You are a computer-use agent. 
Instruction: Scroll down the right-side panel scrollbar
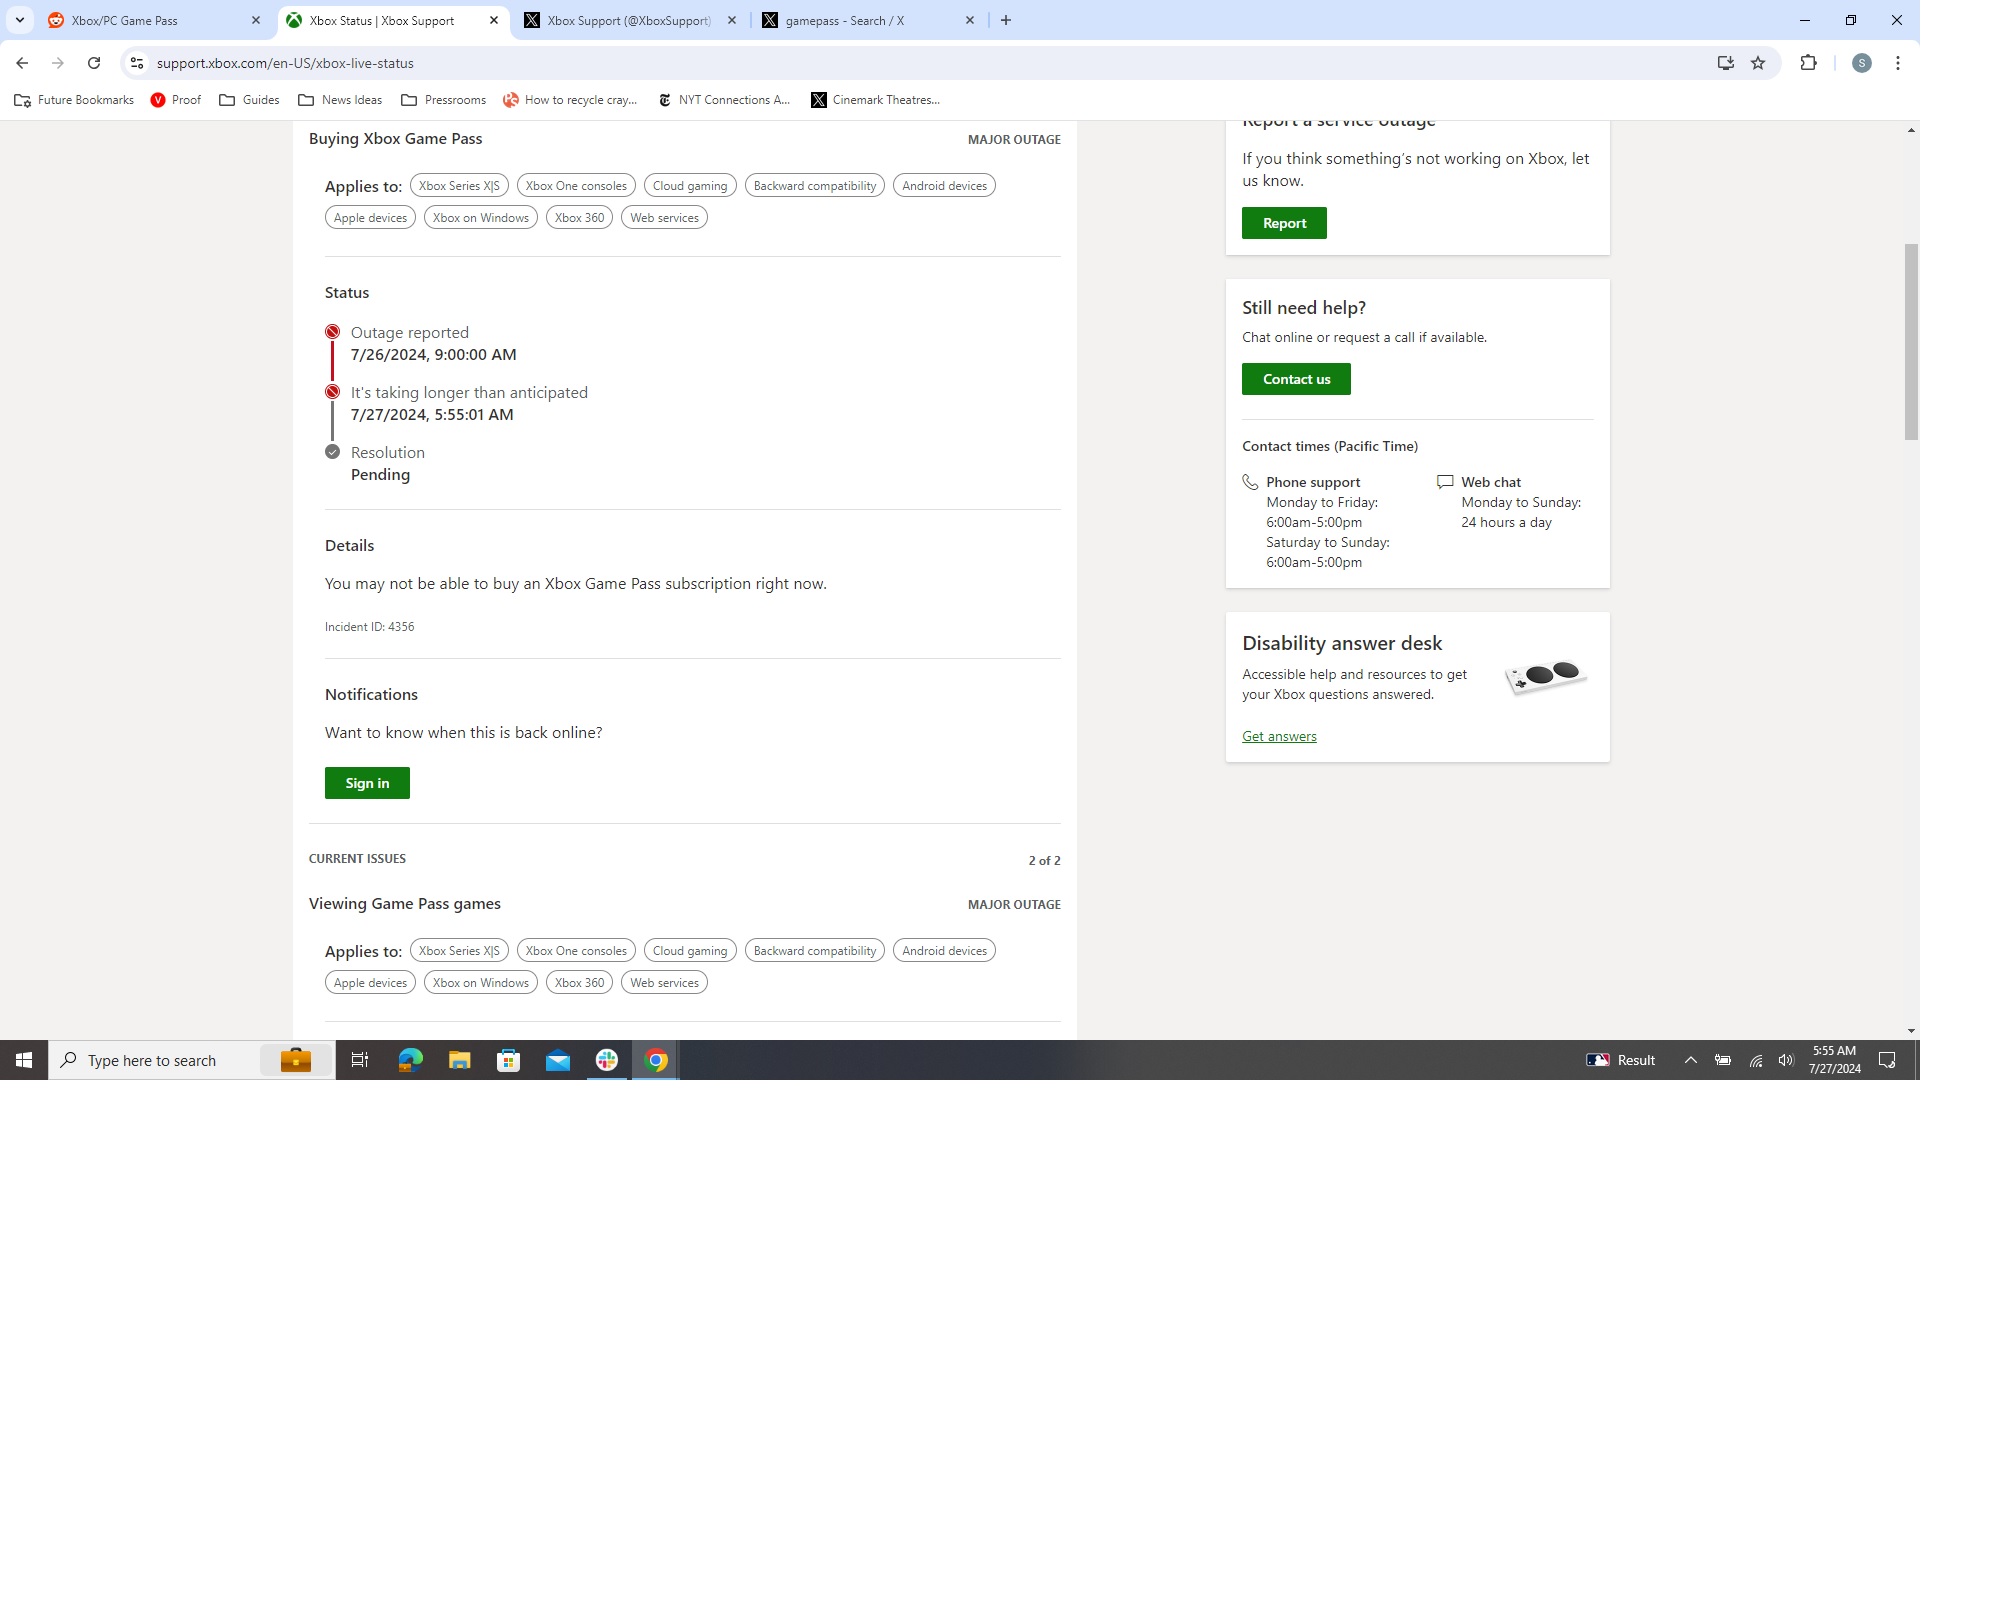click(x=1910, y=1029)
